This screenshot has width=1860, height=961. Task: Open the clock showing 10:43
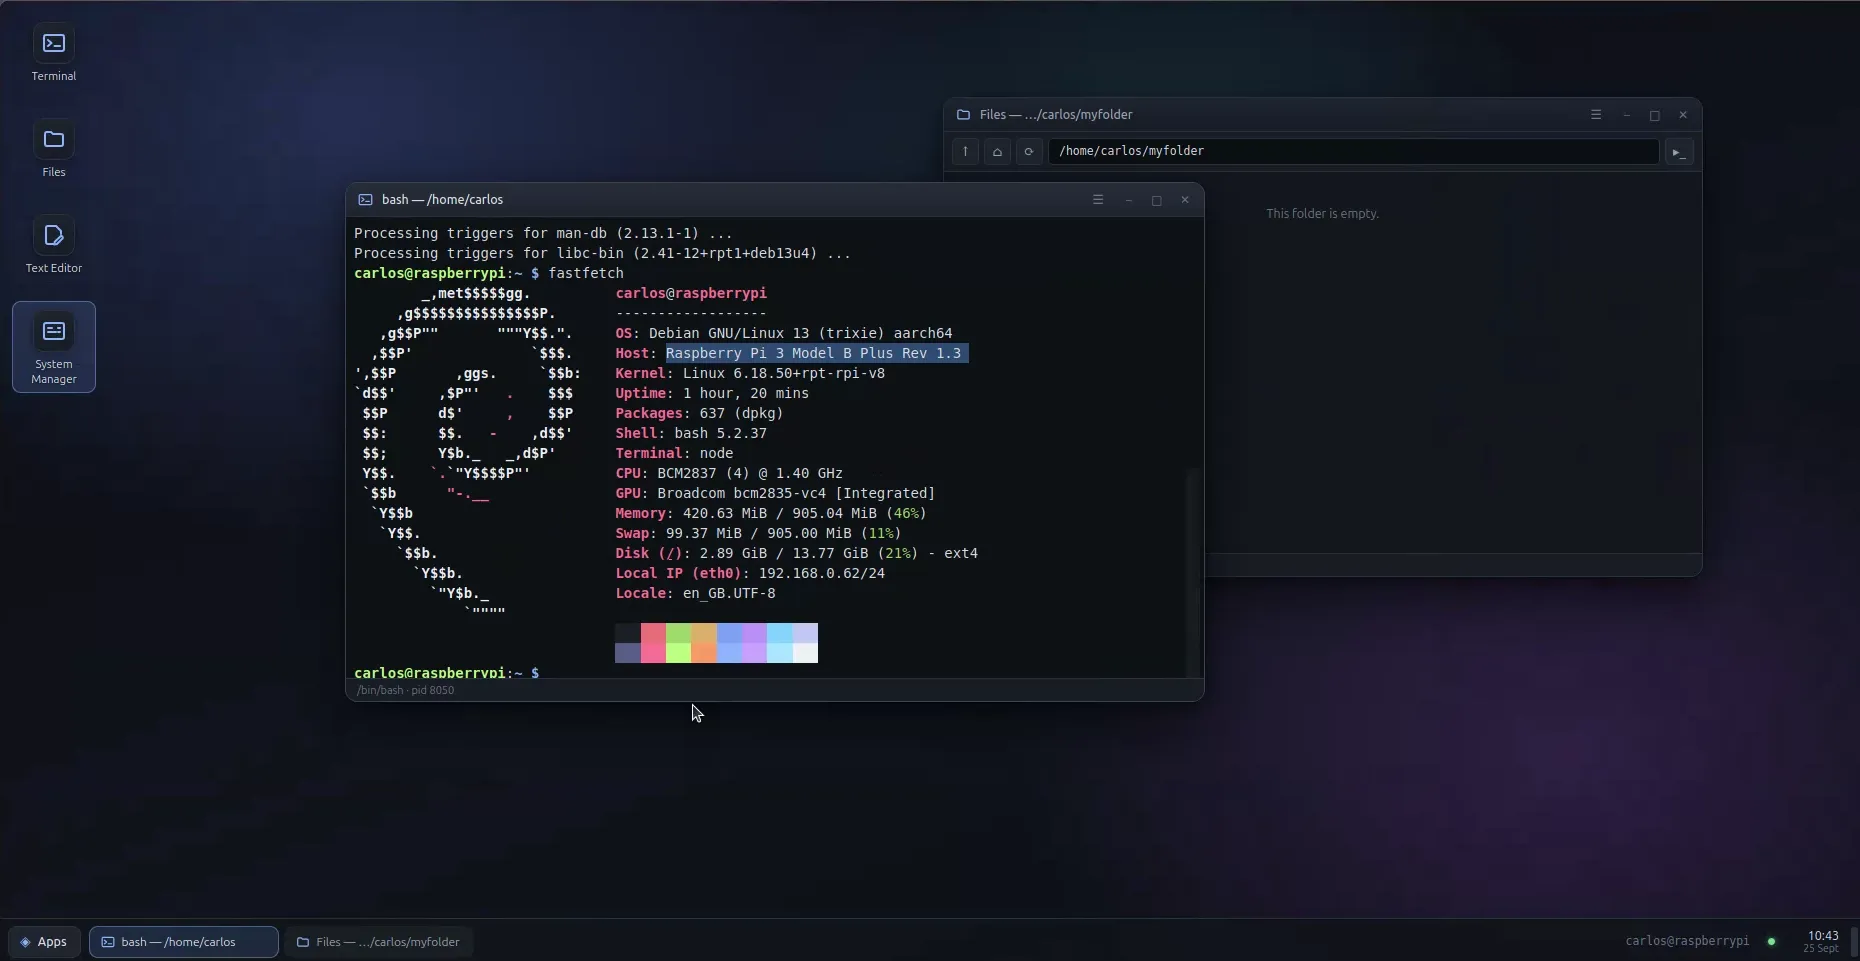1822,941
